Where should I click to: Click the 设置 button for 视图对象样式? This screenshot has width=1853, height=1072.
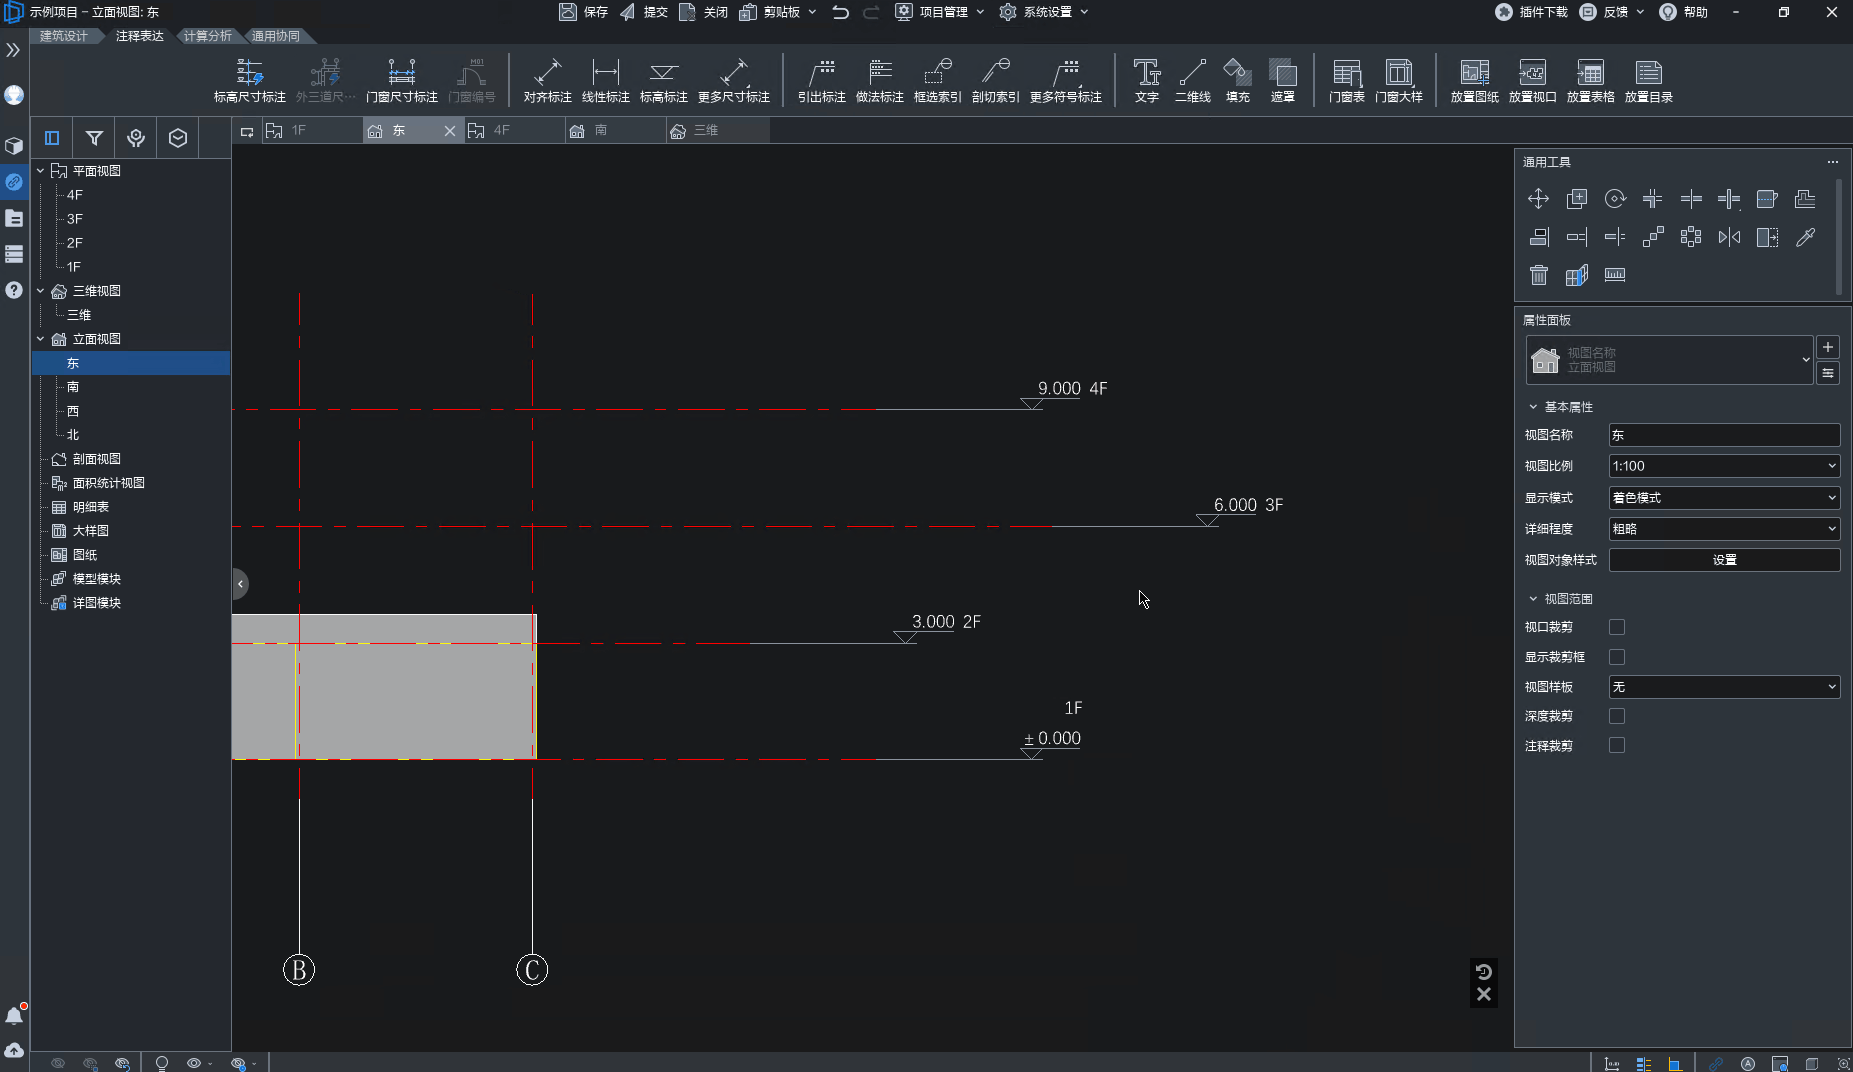click(1724, 560)
